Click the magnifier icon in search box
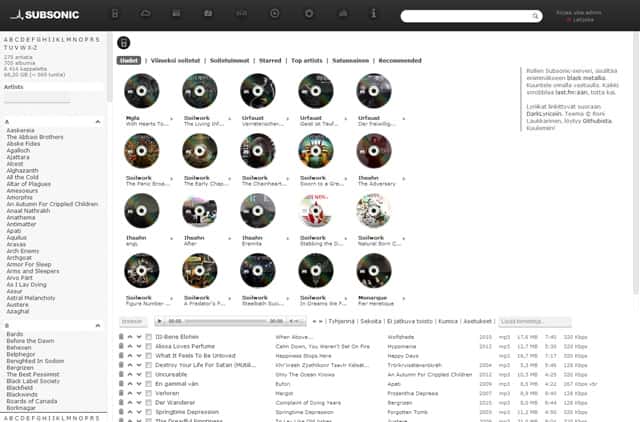 pos(535,16)
